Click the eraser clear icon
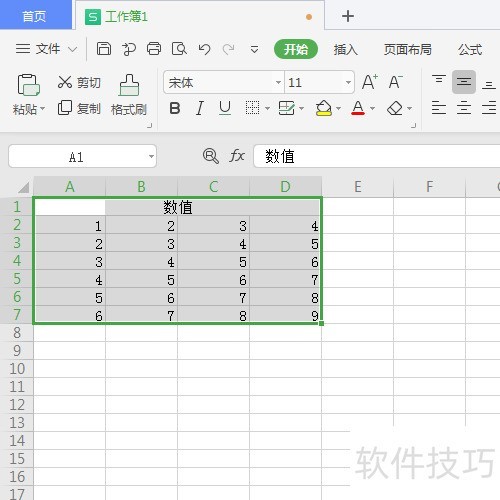This screenshot has width=500, height=500. (x=395, y=108)
